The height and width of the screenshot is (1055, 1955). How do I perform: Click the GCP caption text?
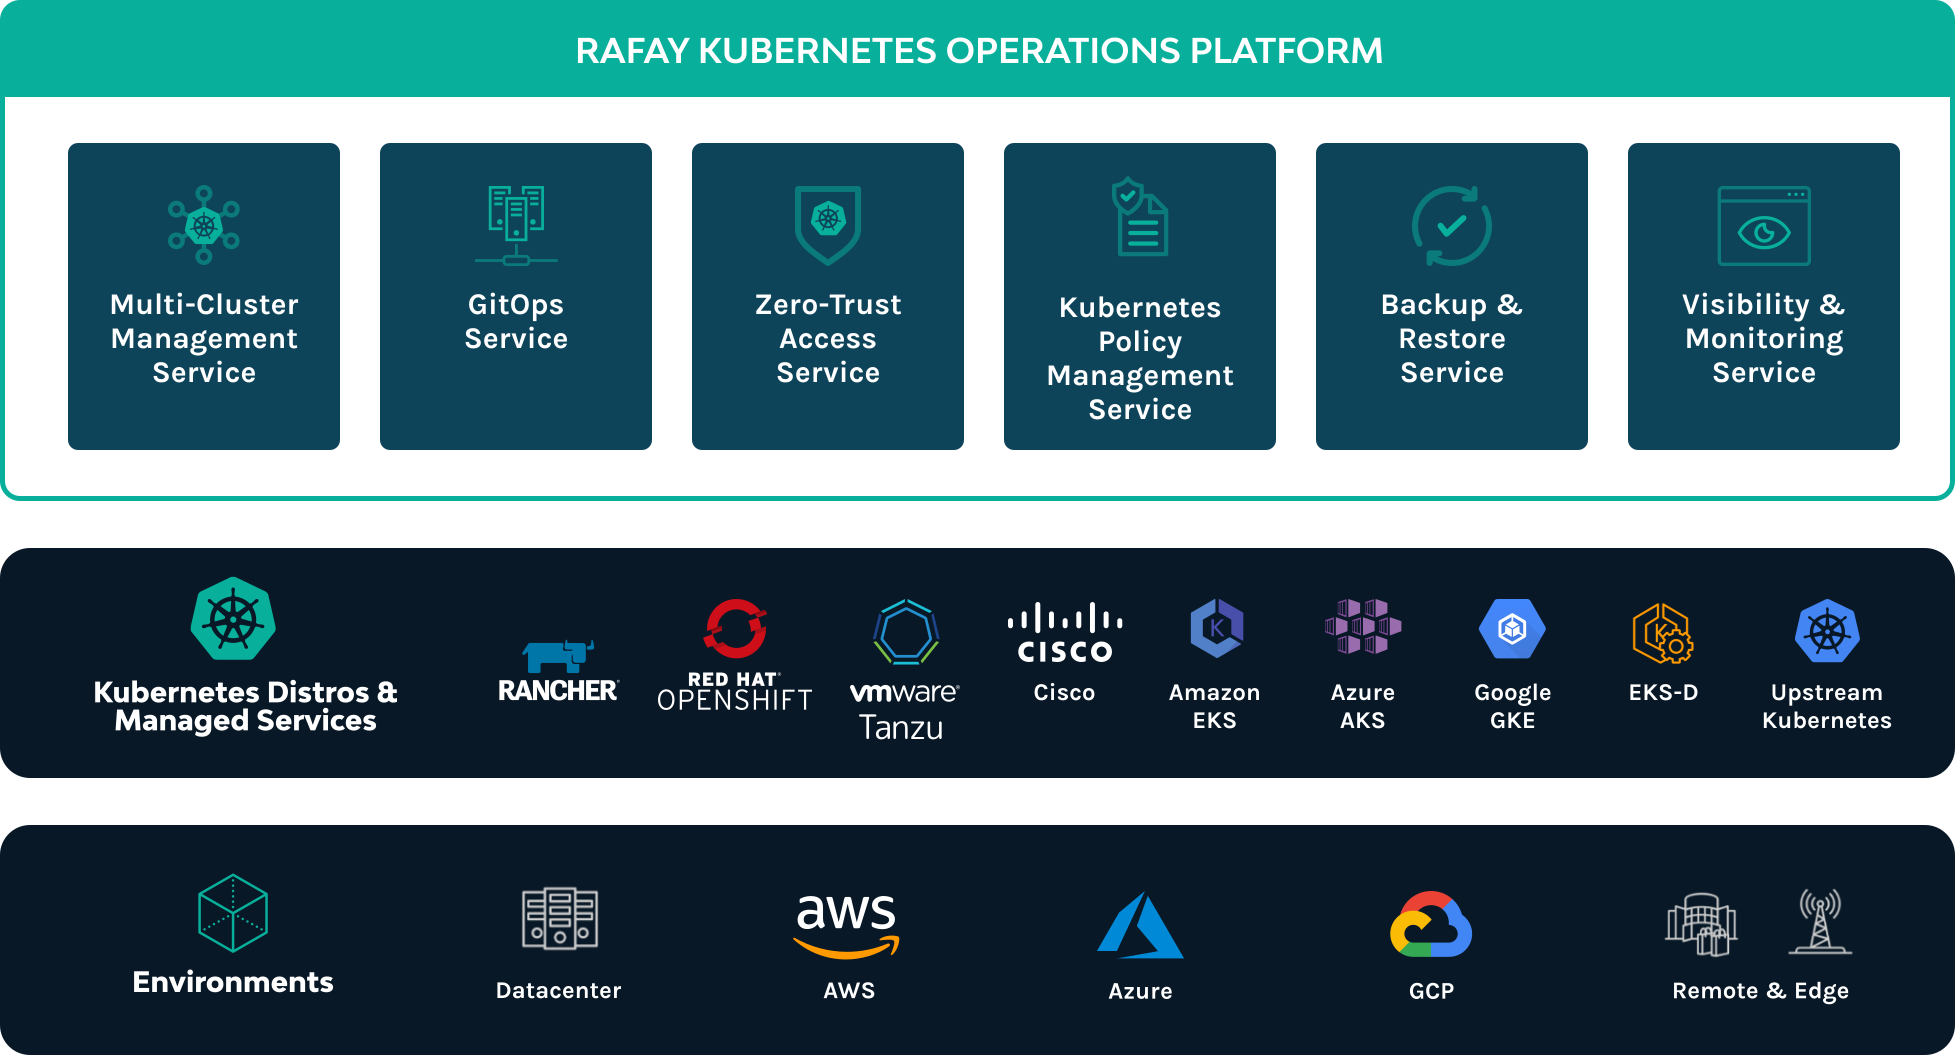pos(1432,991)
